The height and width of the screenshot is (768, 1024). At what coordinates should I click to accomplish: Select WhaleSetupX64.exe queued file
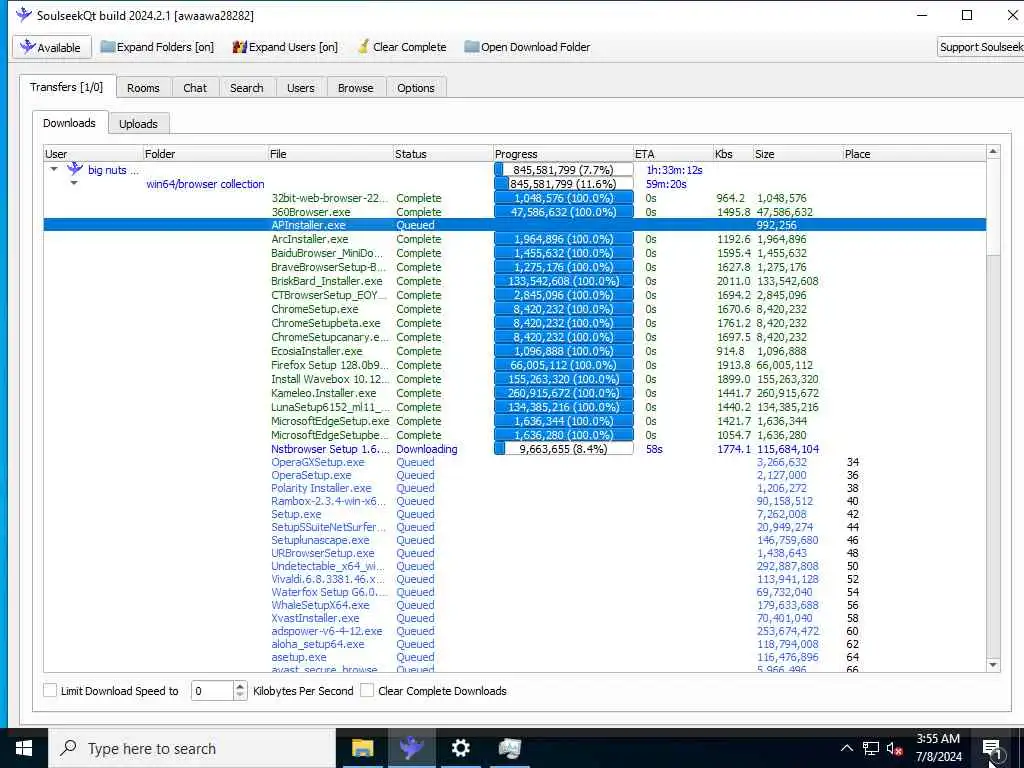pyautogui.click(x=515, y=605)
